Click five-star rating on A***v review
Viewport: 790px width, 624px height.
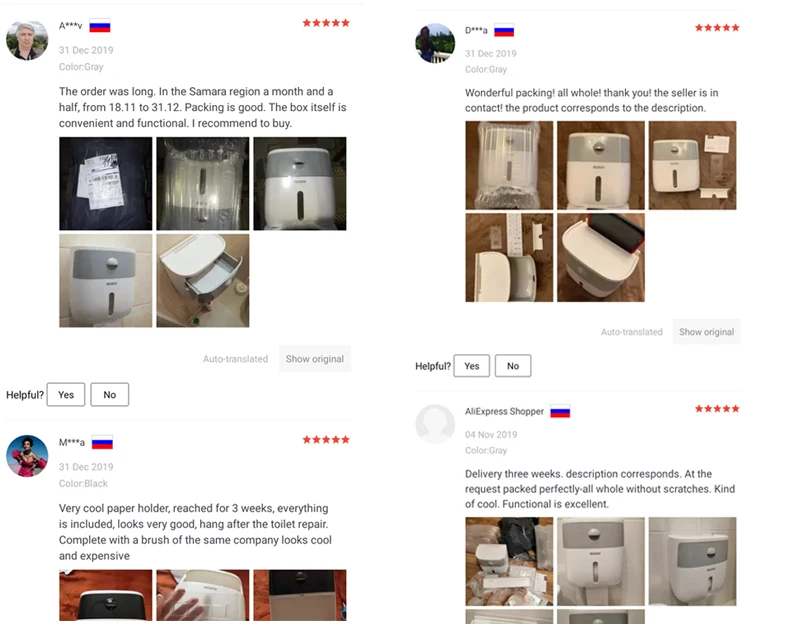pyautogui.click(x=326, y=23)
